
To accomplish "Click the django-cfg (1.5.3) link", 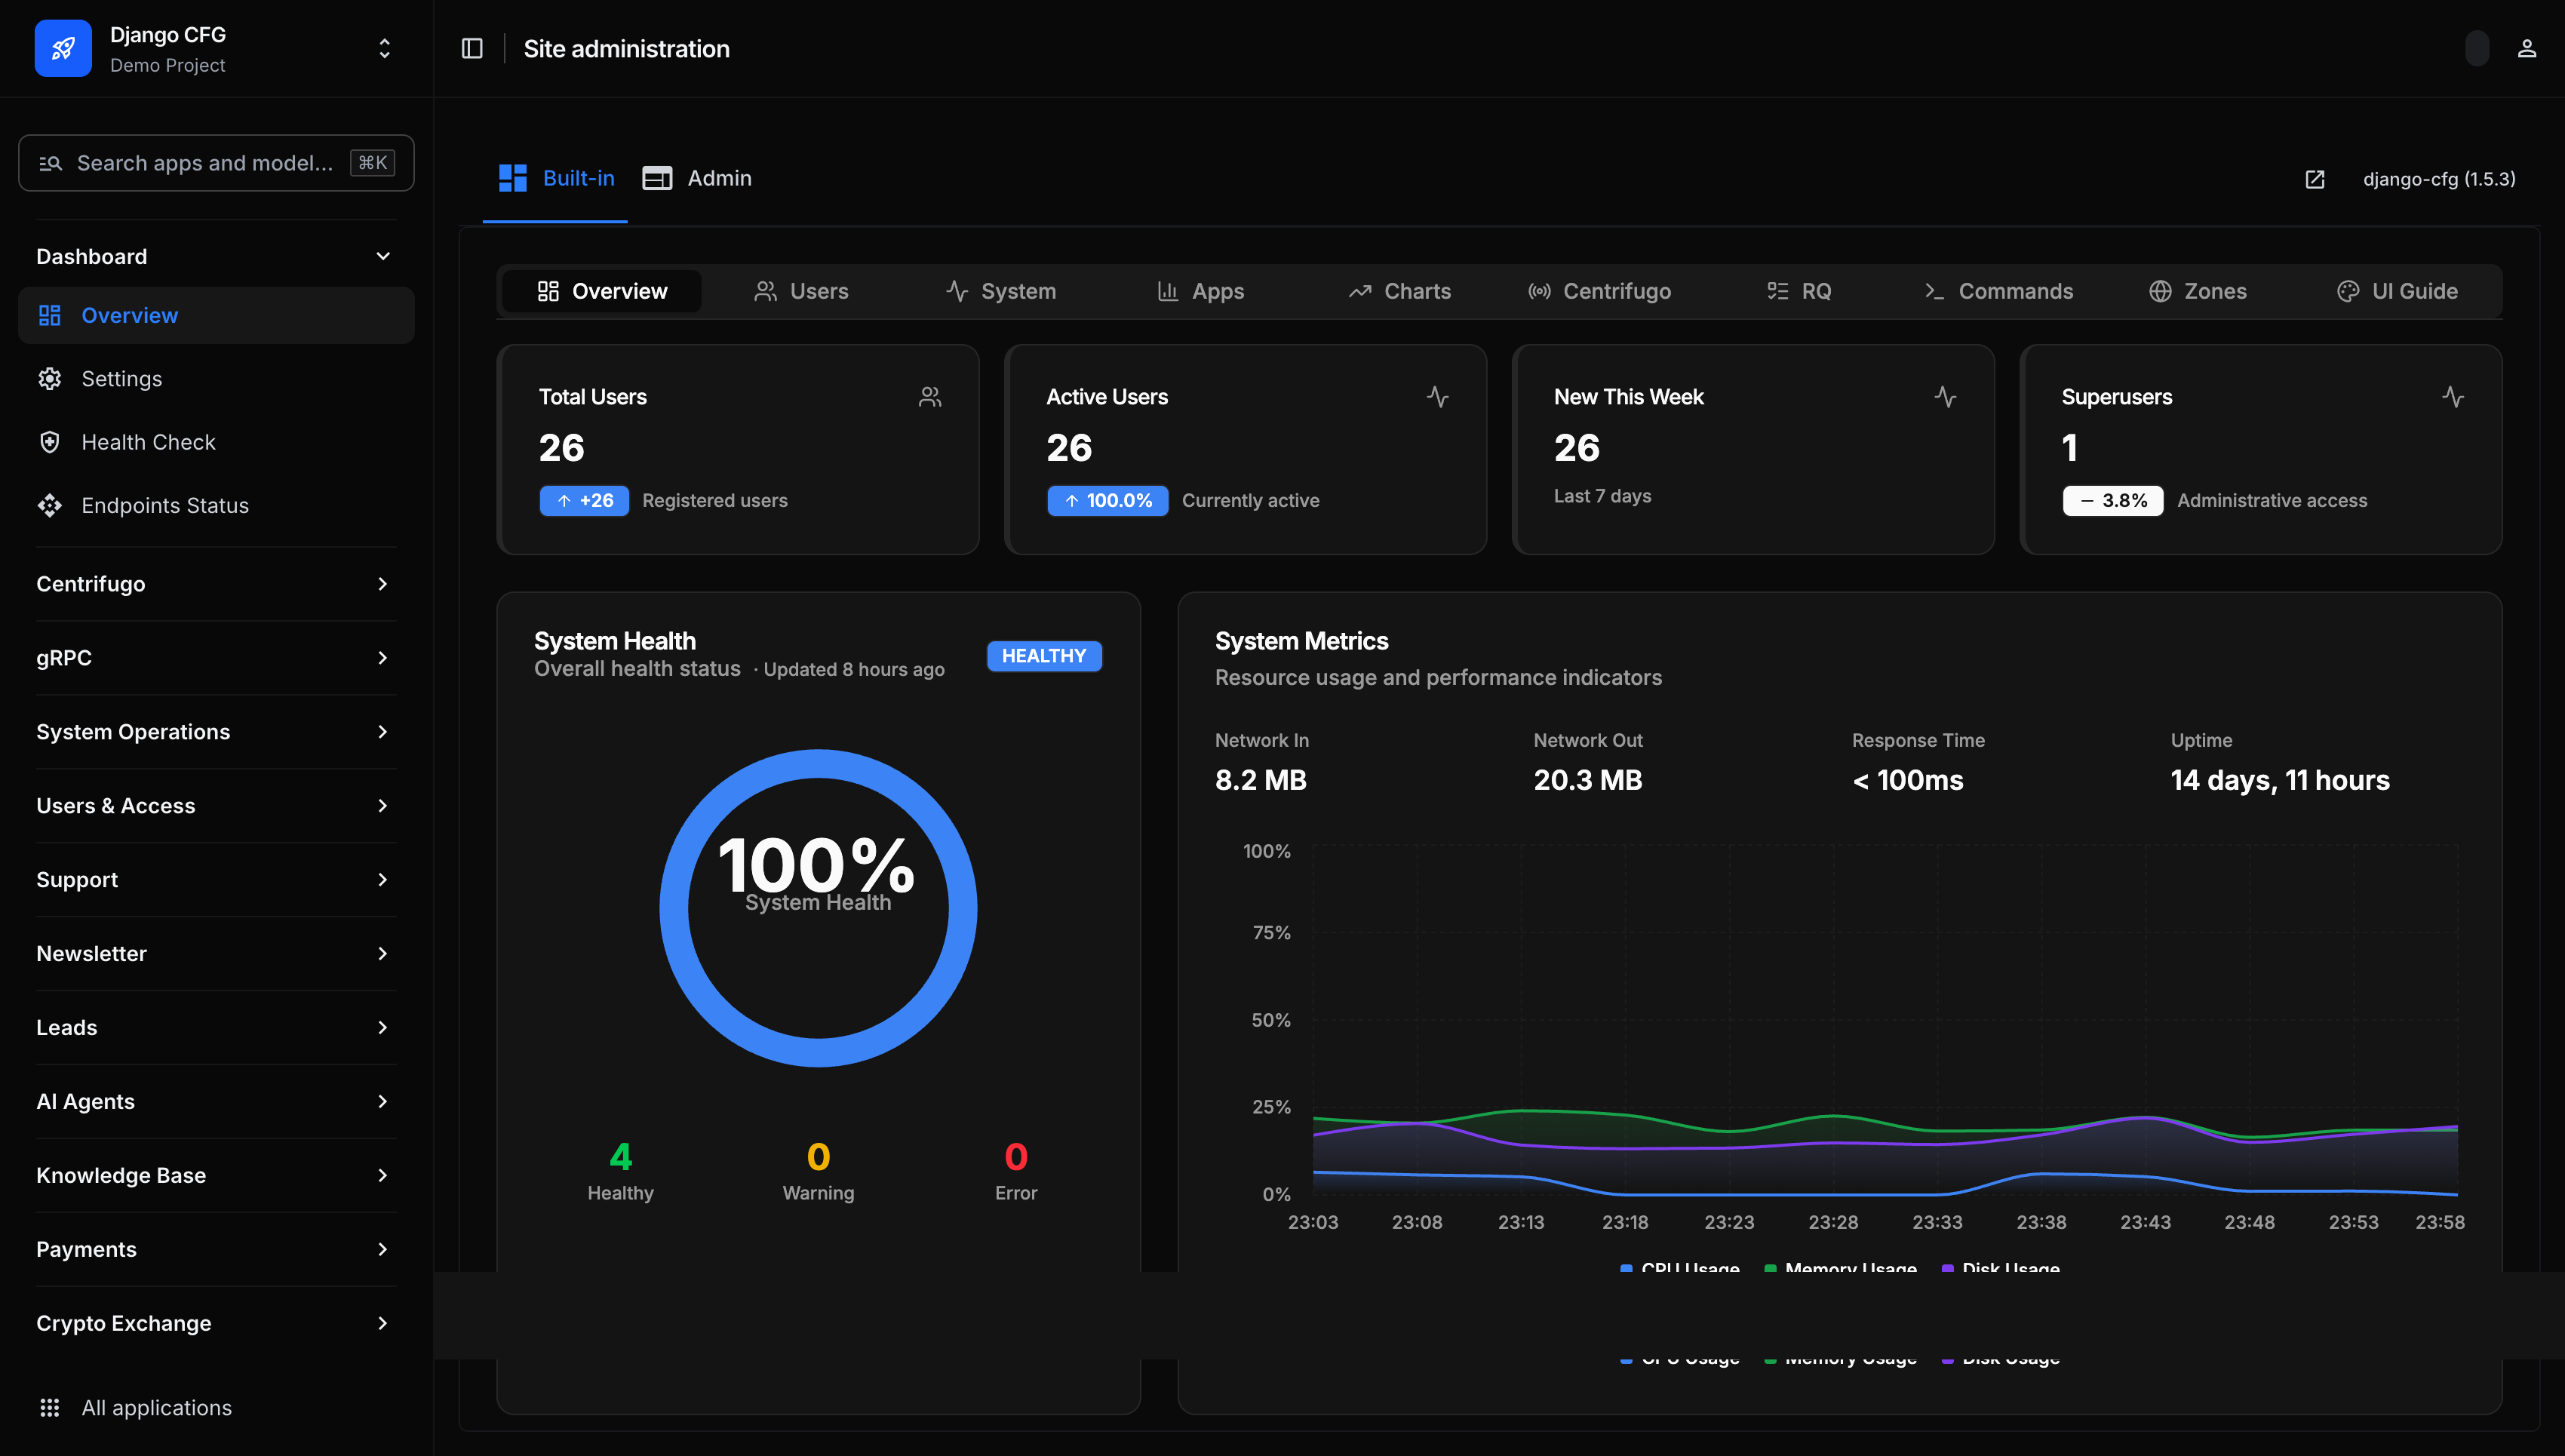I will coord(2438,179).
